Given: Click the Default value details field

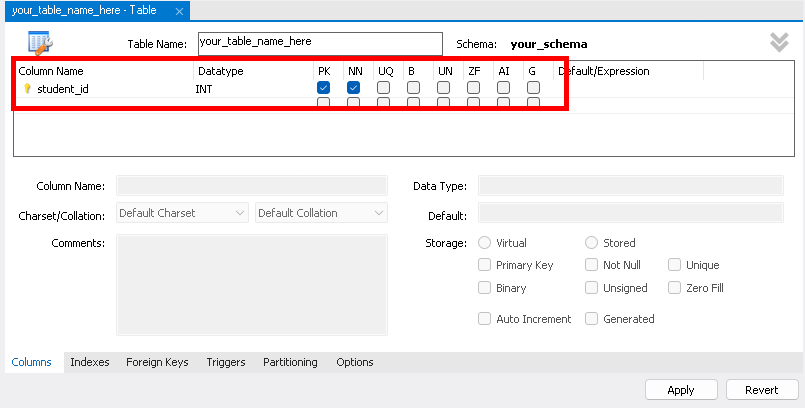Looking at the screenshot, I should (x=631, y=212).
